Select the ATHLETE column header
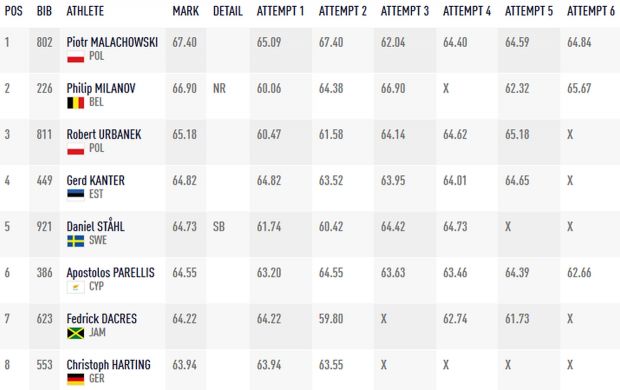This screenshot has width=620, height=390. point(85,11)
